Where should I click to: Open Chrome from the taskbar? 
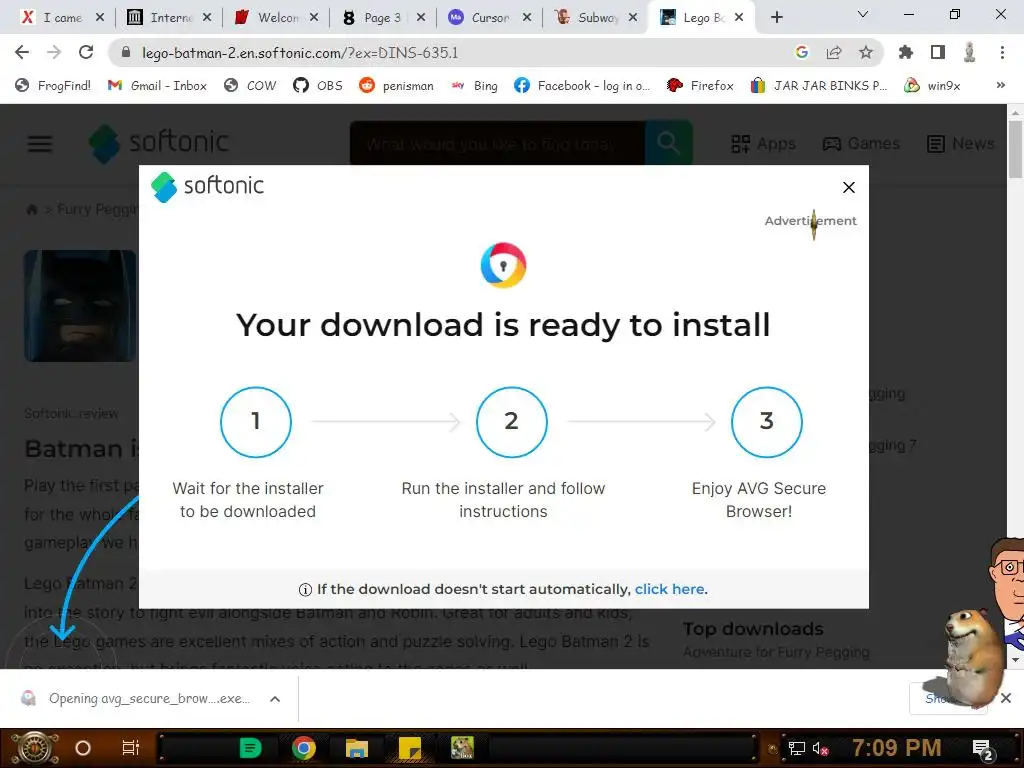tap(304, 748)
